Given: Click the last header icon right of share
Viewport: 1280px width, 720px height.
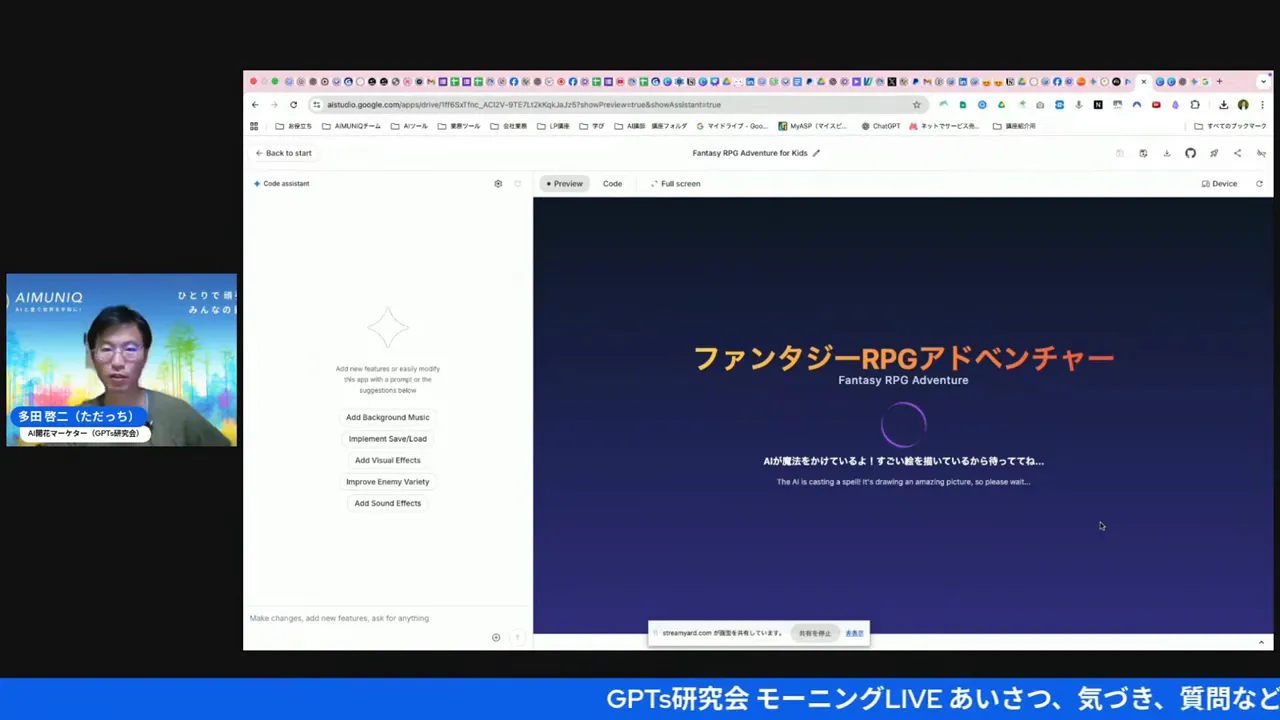Looking at the screenshot, I should tap(1261, 153).
